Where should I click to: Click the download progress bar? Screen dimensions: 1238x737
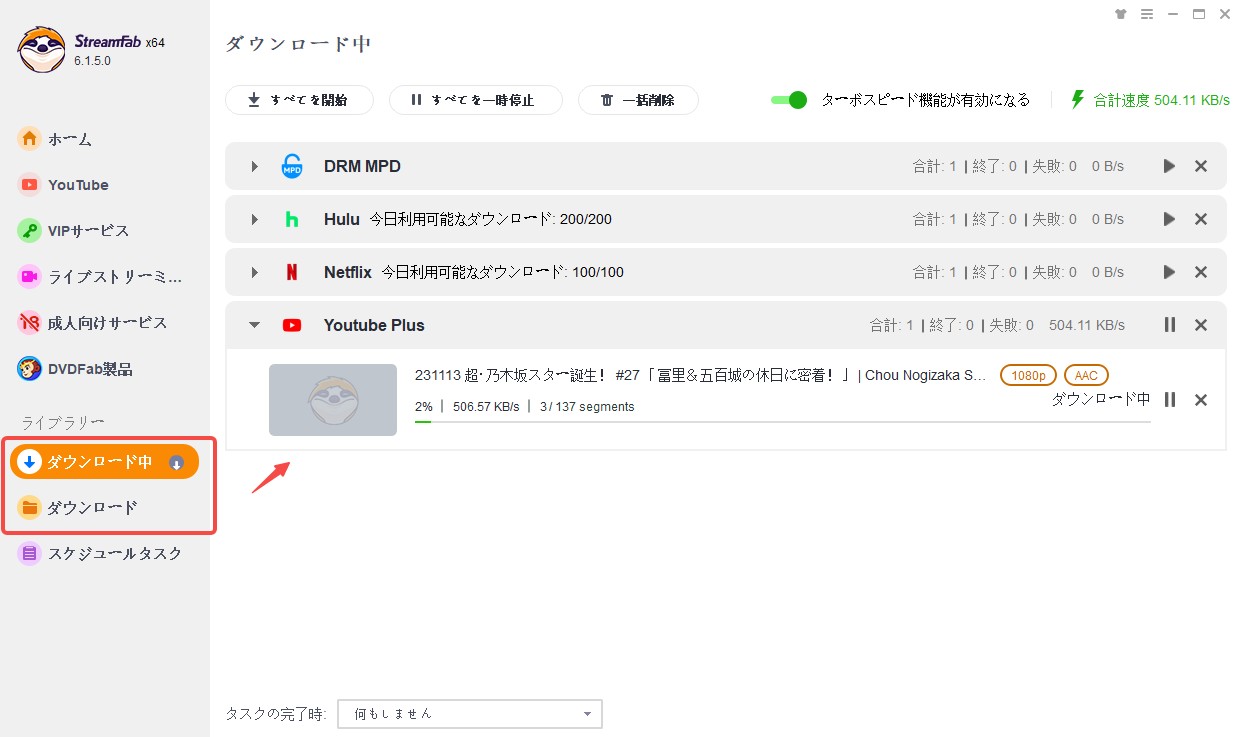pos(782,422)
